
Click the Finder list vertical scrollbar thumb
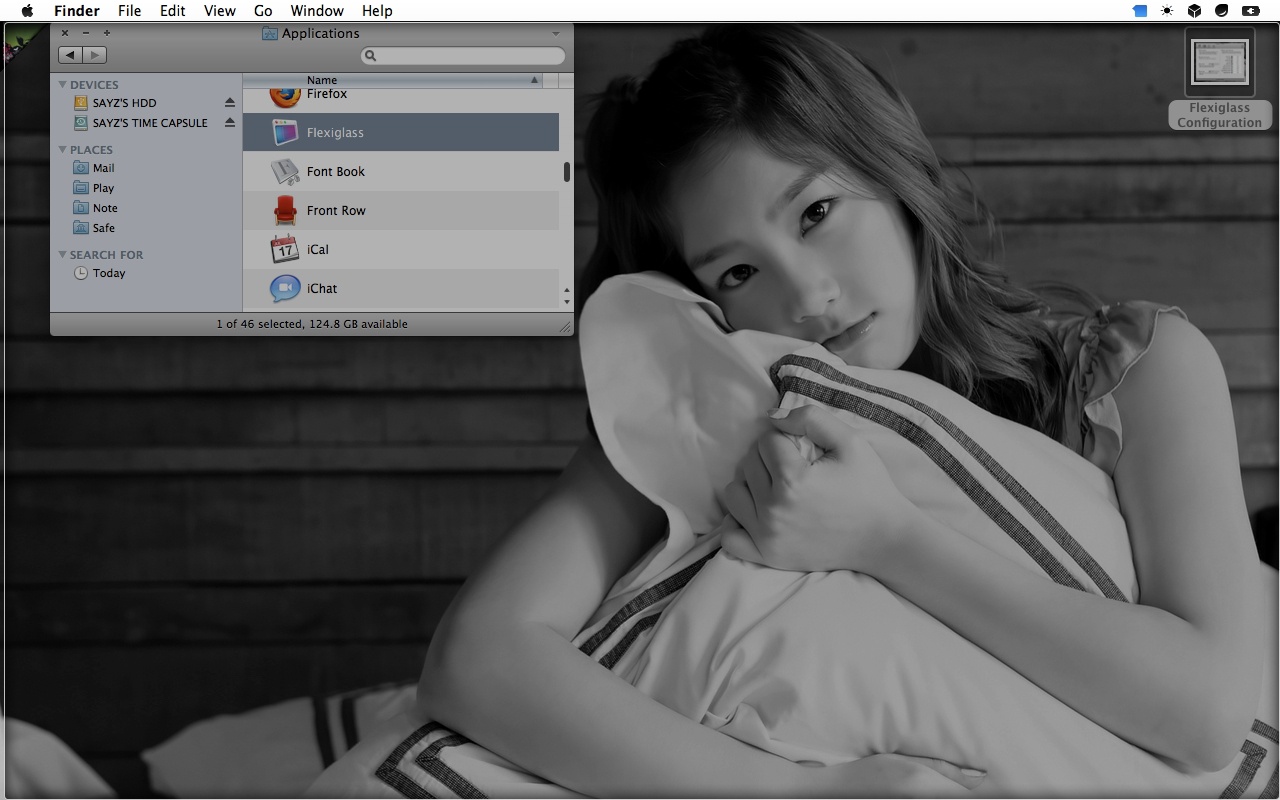pos(567,172)
